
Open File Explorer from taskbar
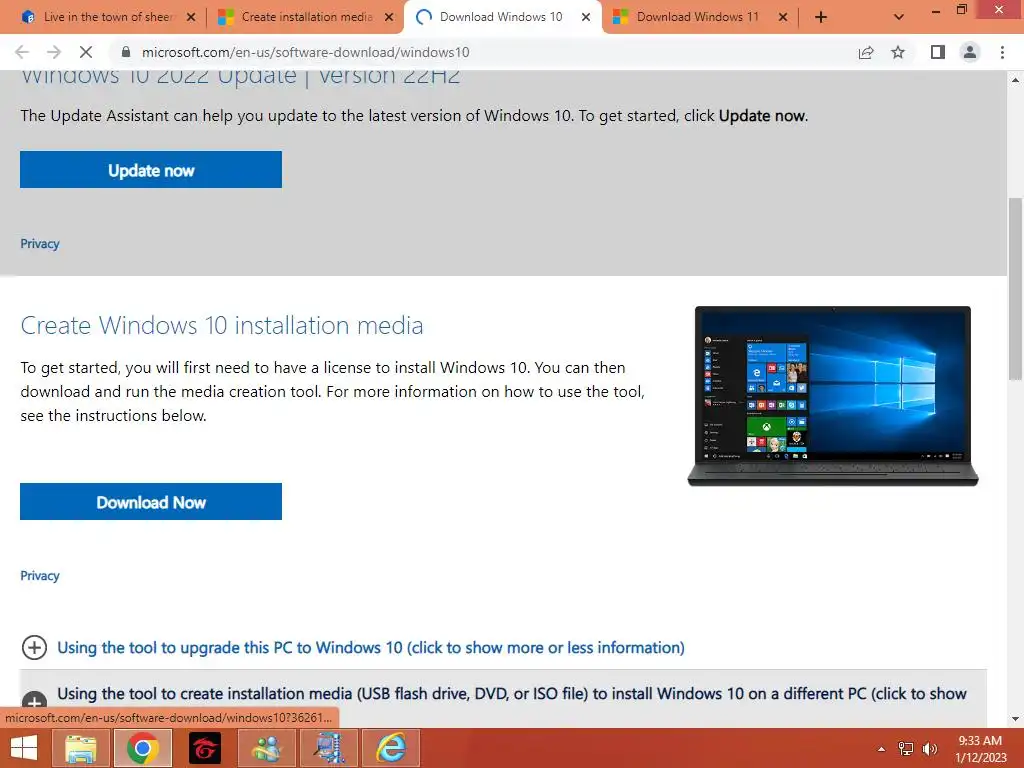(81, 748)
